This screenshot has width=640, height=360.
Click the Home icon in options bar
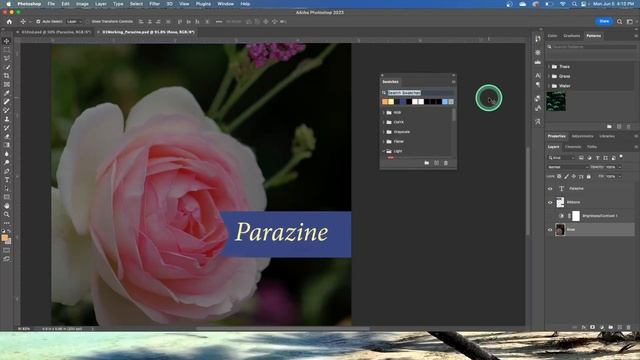(9, 22)
